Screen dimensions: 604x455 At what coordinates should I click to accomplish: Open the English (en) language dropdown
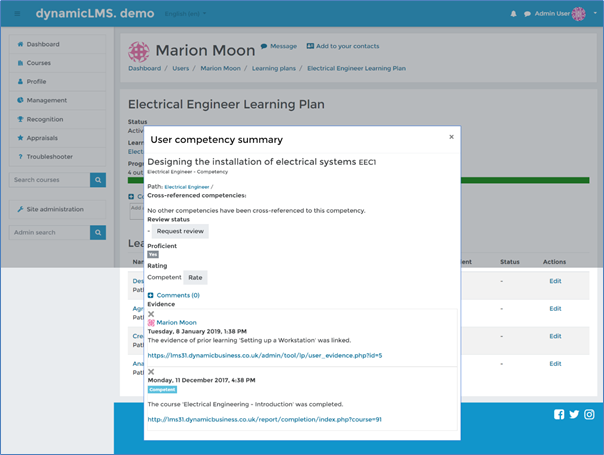pyautogui.click(x=185, y=14)
